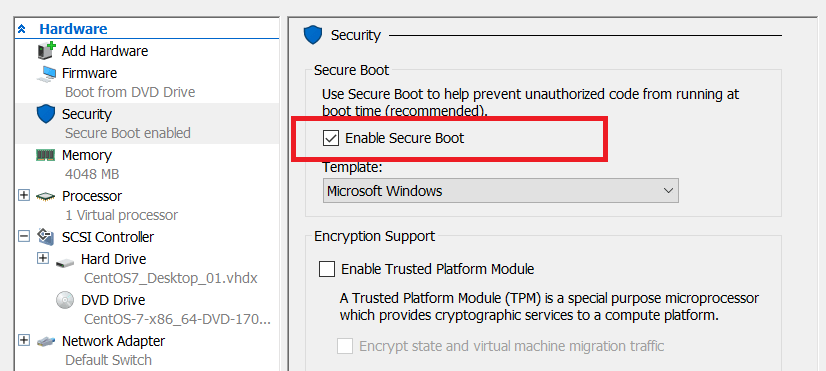This screenshot has width=826, height=371.
Task: Click the blue Security shield in sidebar
Action: [46, 114]
